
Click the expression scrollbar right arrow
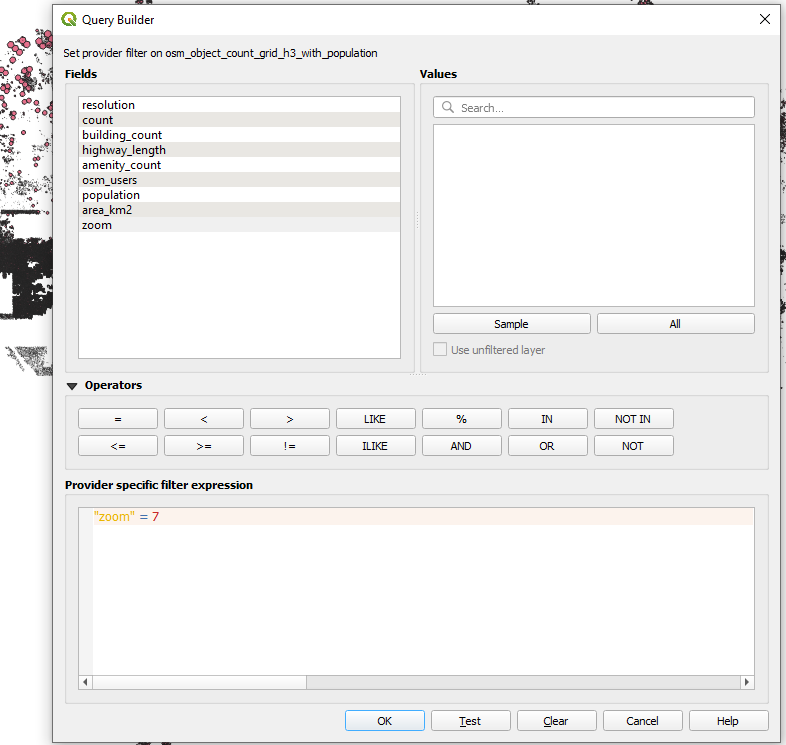pos(747,682)
